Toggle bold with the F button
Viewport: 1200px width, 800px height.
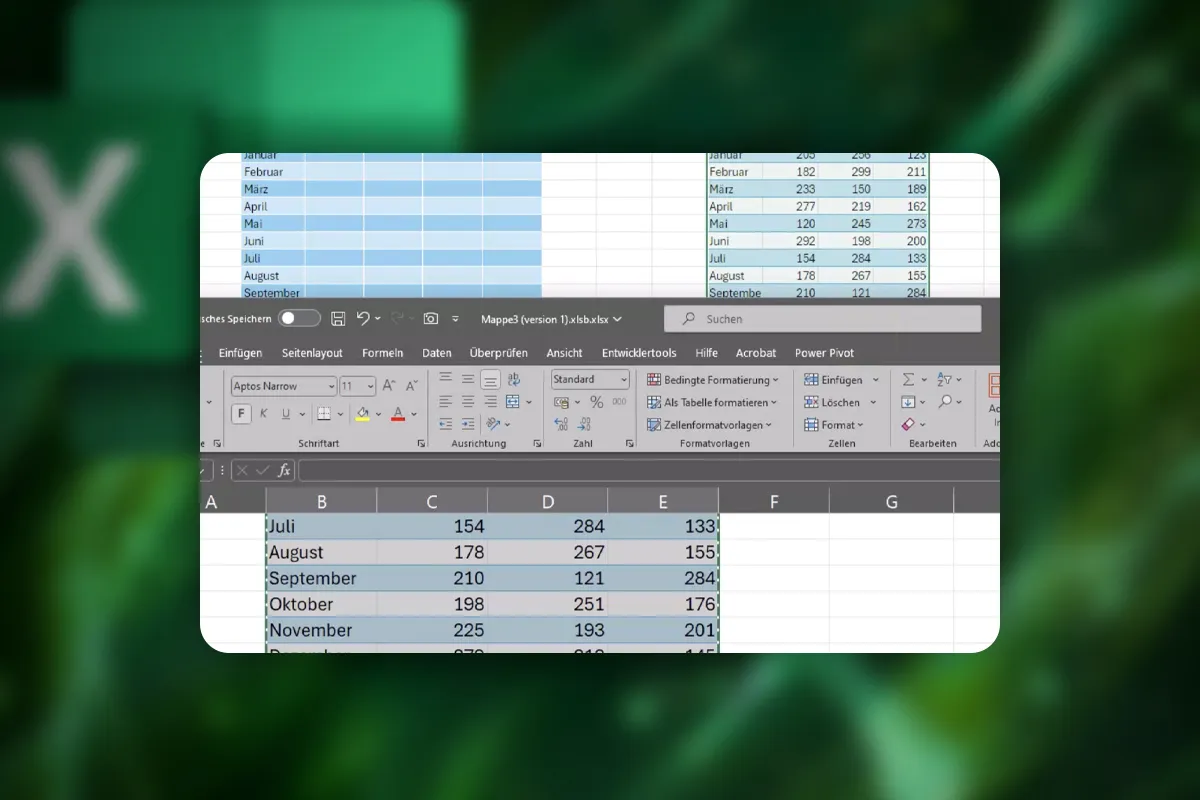241,414
